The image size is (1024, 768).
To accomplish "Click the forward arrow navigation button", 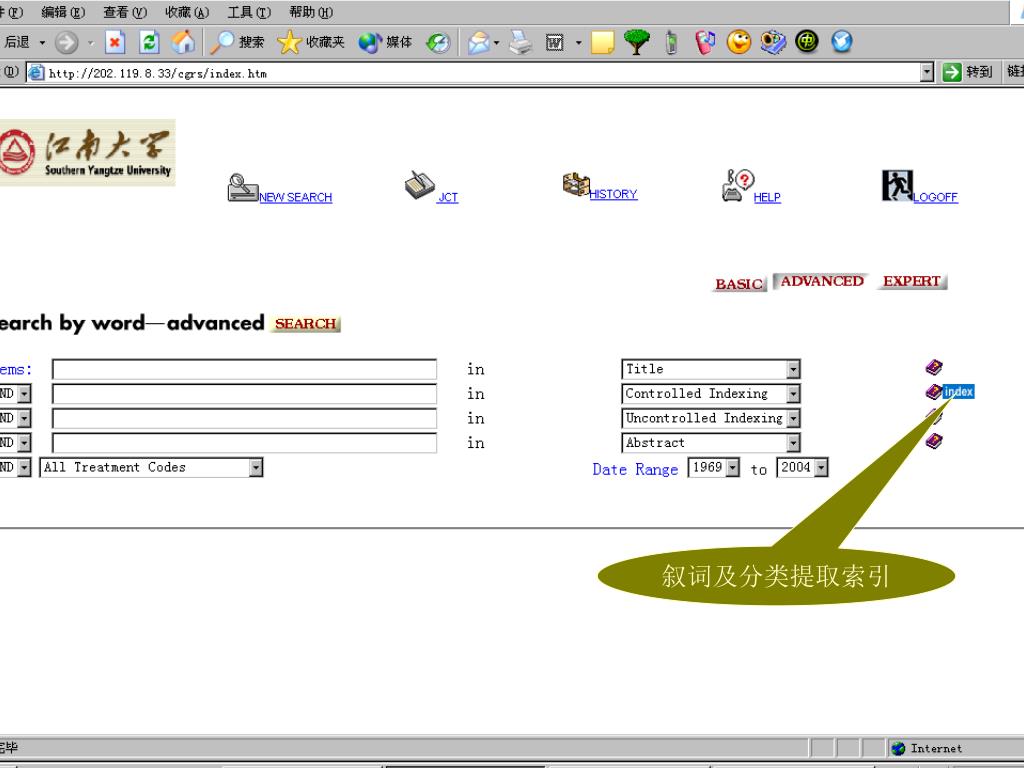I will pos(66,42).
